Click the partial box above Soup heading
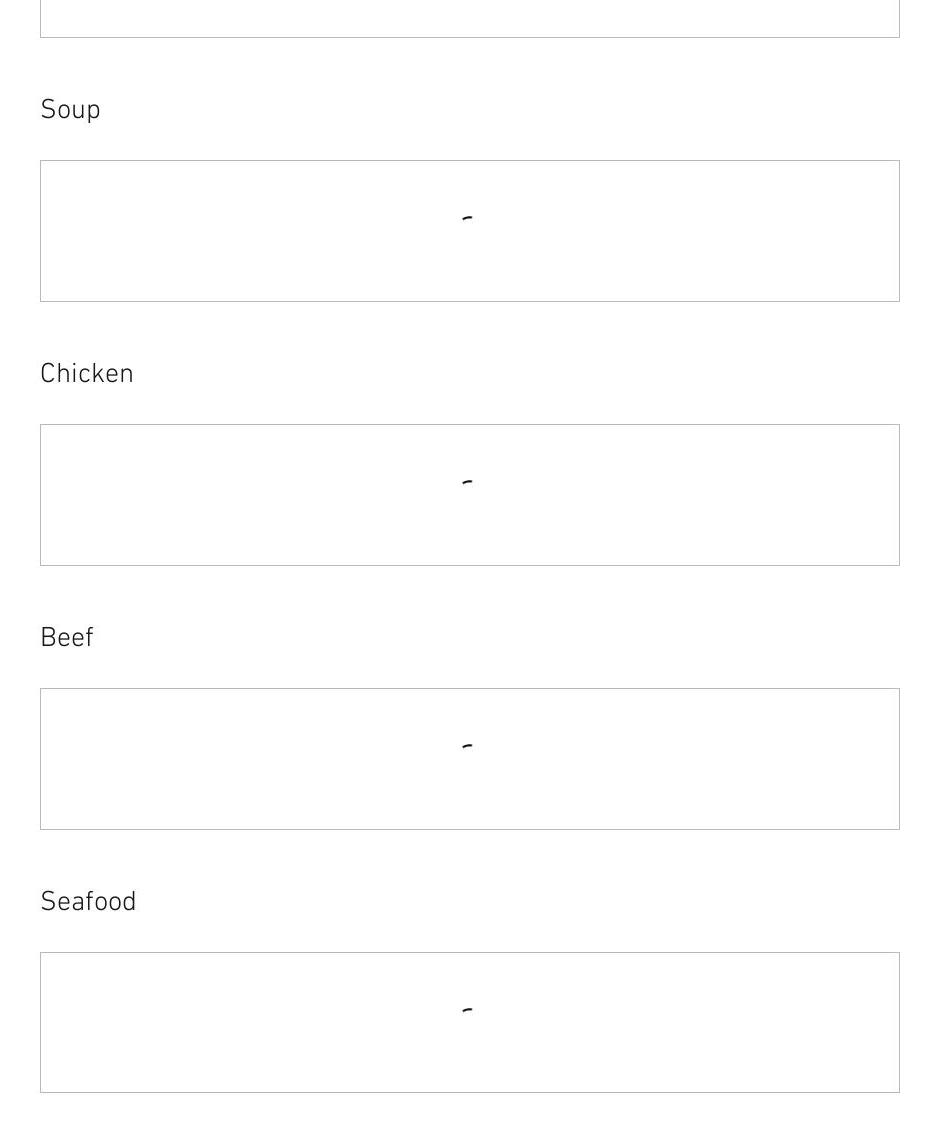This screenshot has height=1122, width=925. (x=470, y=18)
